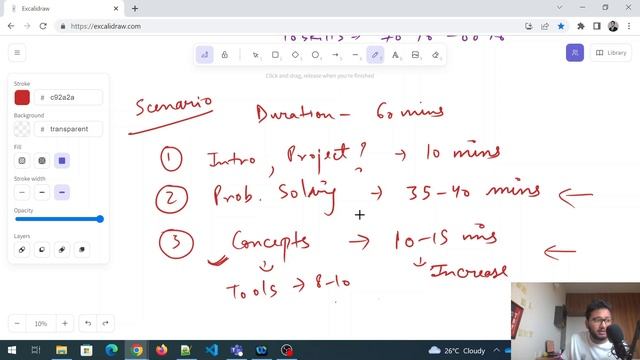Select the Eraser tool

click(435, 55)
